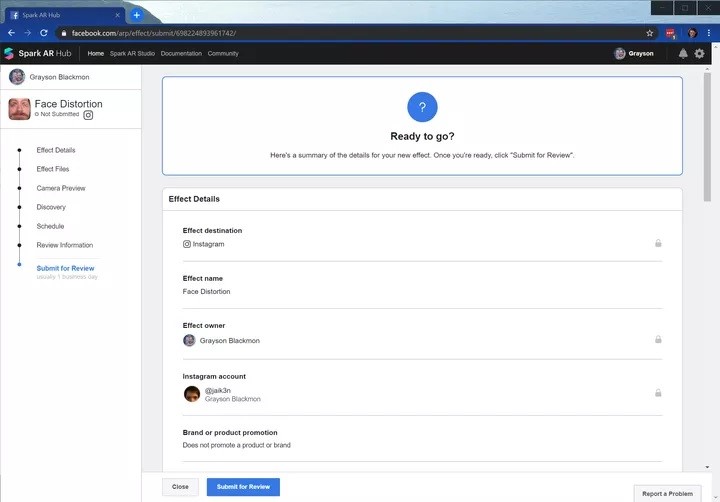This screenshot has height=502, width=720.
Task: Open the Camera Preview step
Action: (x=61, y=188)
